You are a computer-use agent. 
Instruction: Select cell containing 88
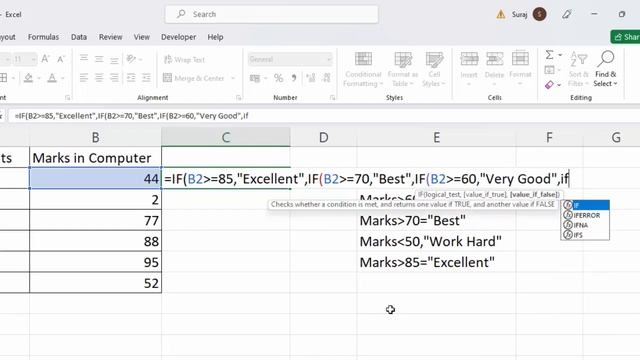click(x=96, y=241)
